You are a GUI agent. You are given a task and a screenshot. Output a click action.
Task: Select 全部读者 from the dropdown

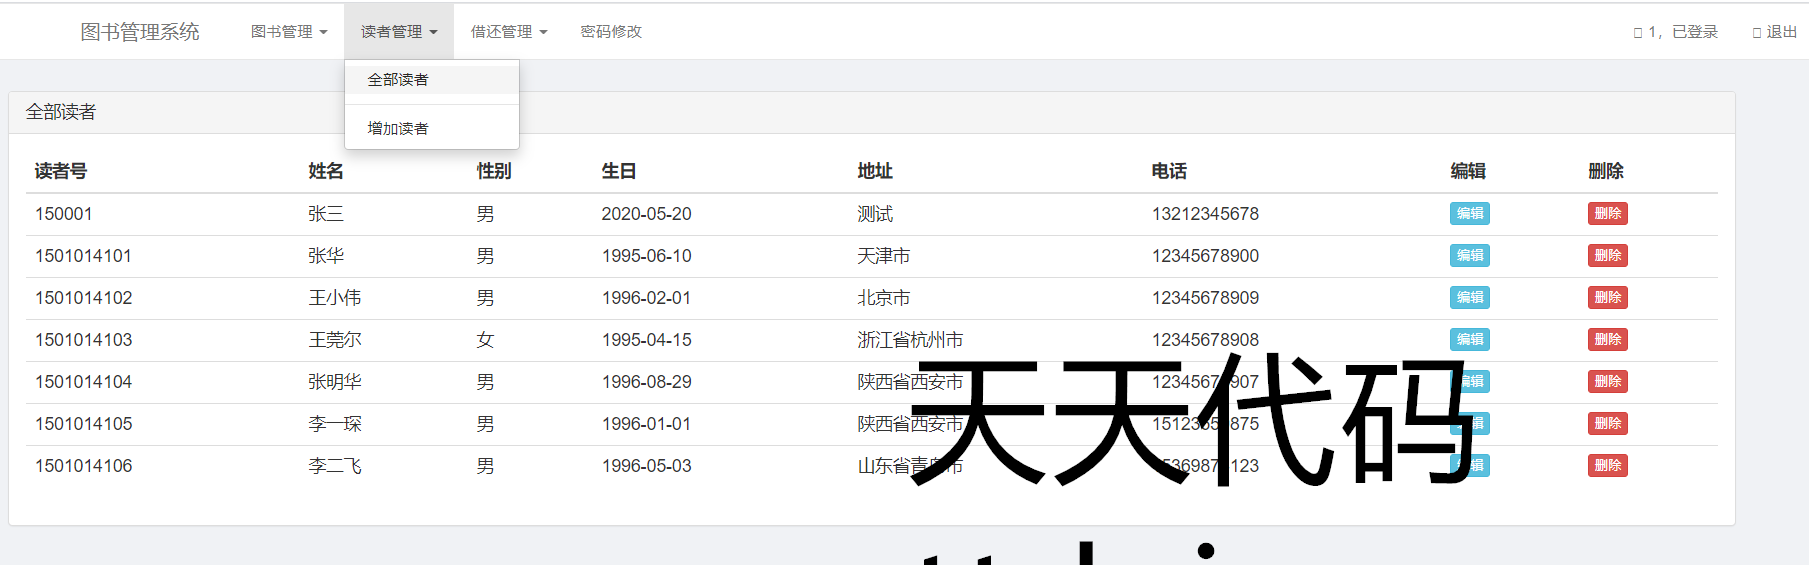coord(398,80)
